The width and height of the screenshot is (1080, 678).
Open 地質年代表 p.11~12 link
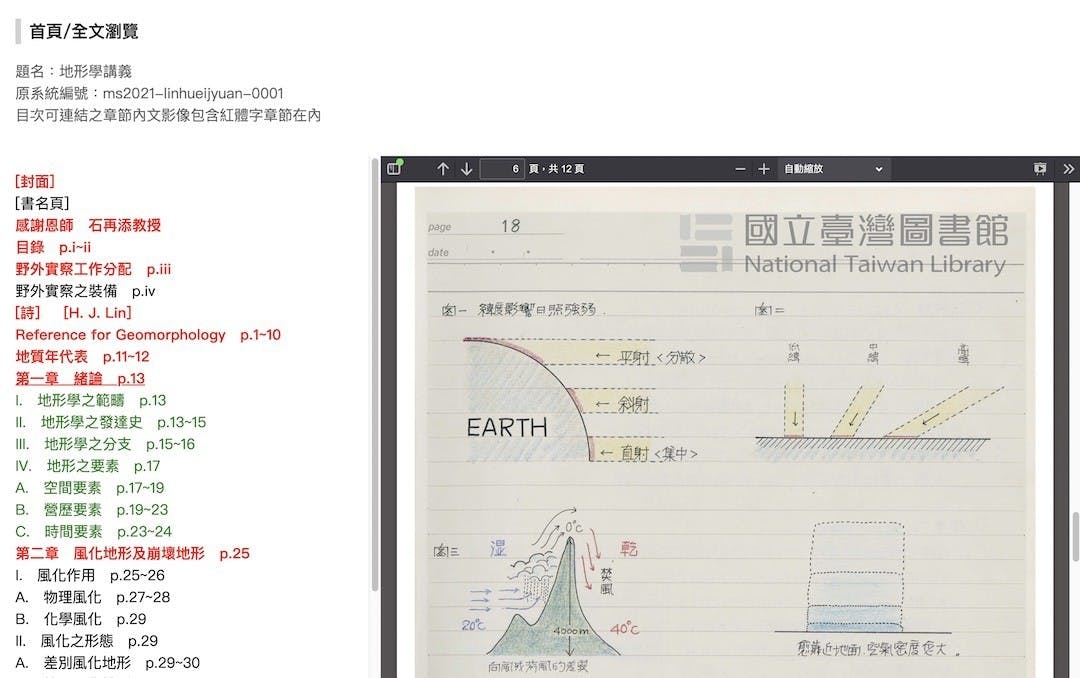coord(82,357)
